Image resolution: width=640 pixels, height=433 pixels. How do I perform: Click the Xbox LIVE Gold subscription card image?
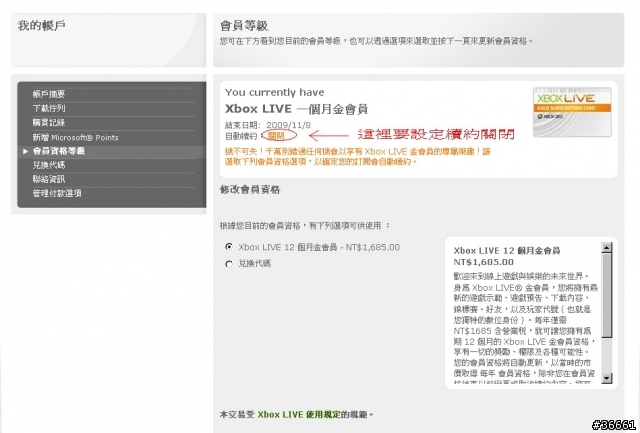pos(572,112)
